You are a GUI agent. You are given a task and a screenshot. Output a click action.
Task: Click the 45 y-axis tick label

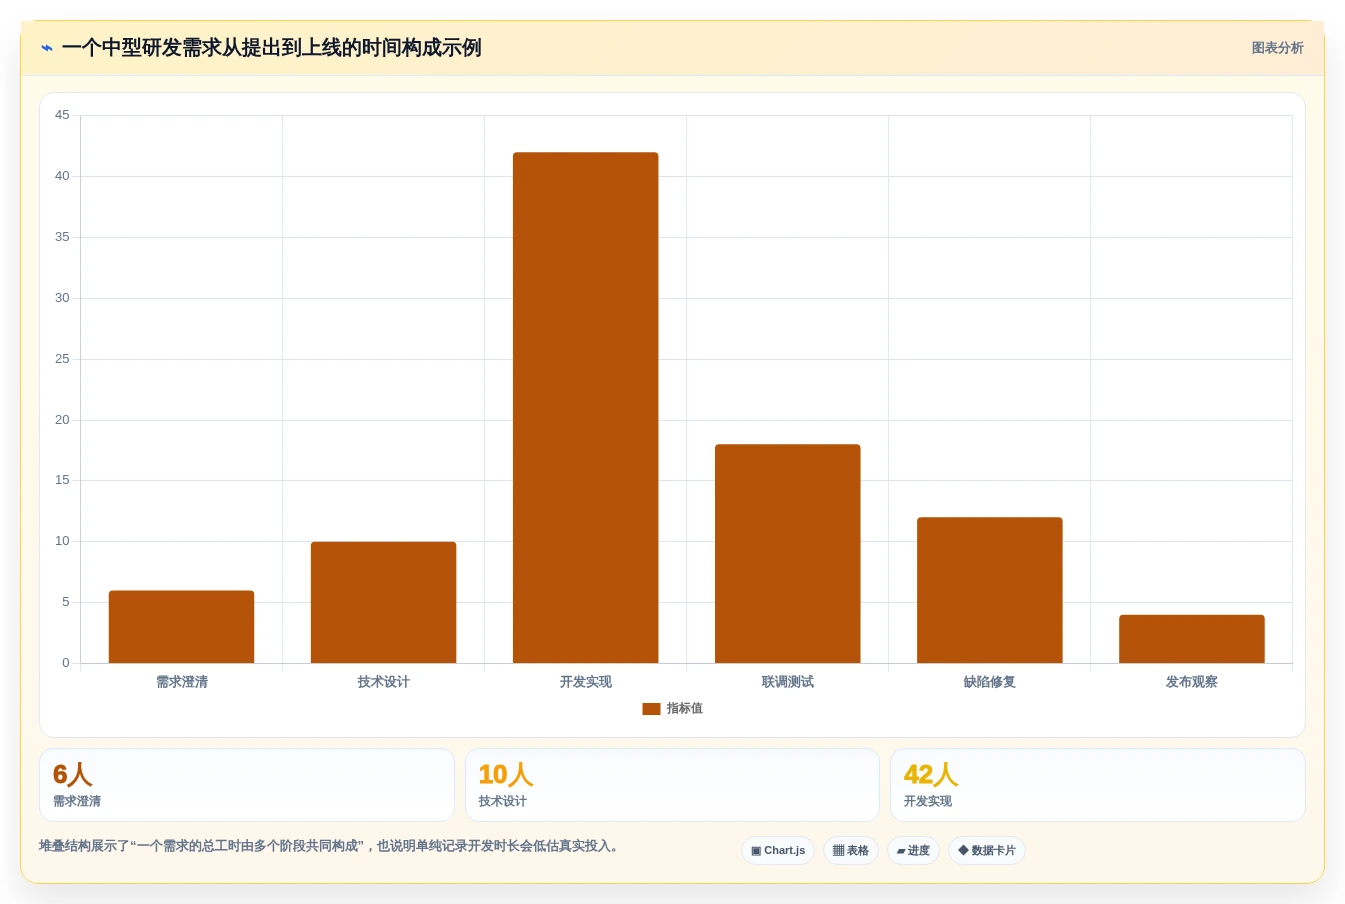62,115
